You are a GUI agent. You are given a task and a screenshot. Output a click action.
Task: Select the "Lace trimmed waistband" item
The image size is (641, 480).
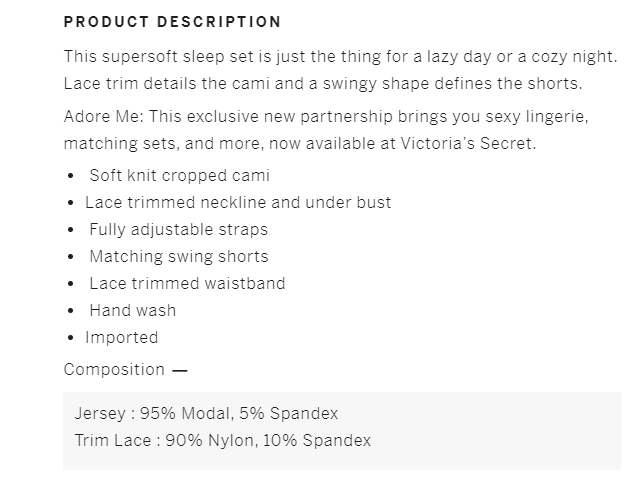(187, 283)
